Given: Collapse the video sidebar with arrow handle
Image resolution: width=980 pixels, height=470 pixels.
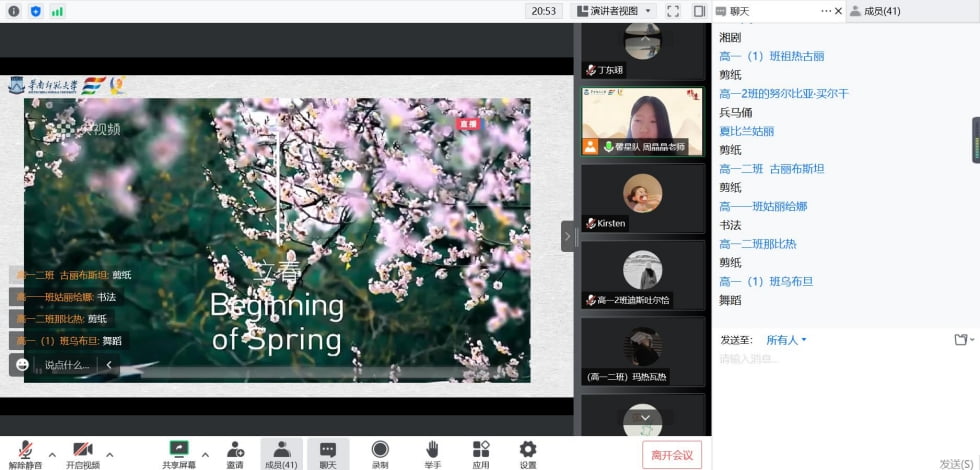Looking at the screenshot, I should tap(567, 236).
